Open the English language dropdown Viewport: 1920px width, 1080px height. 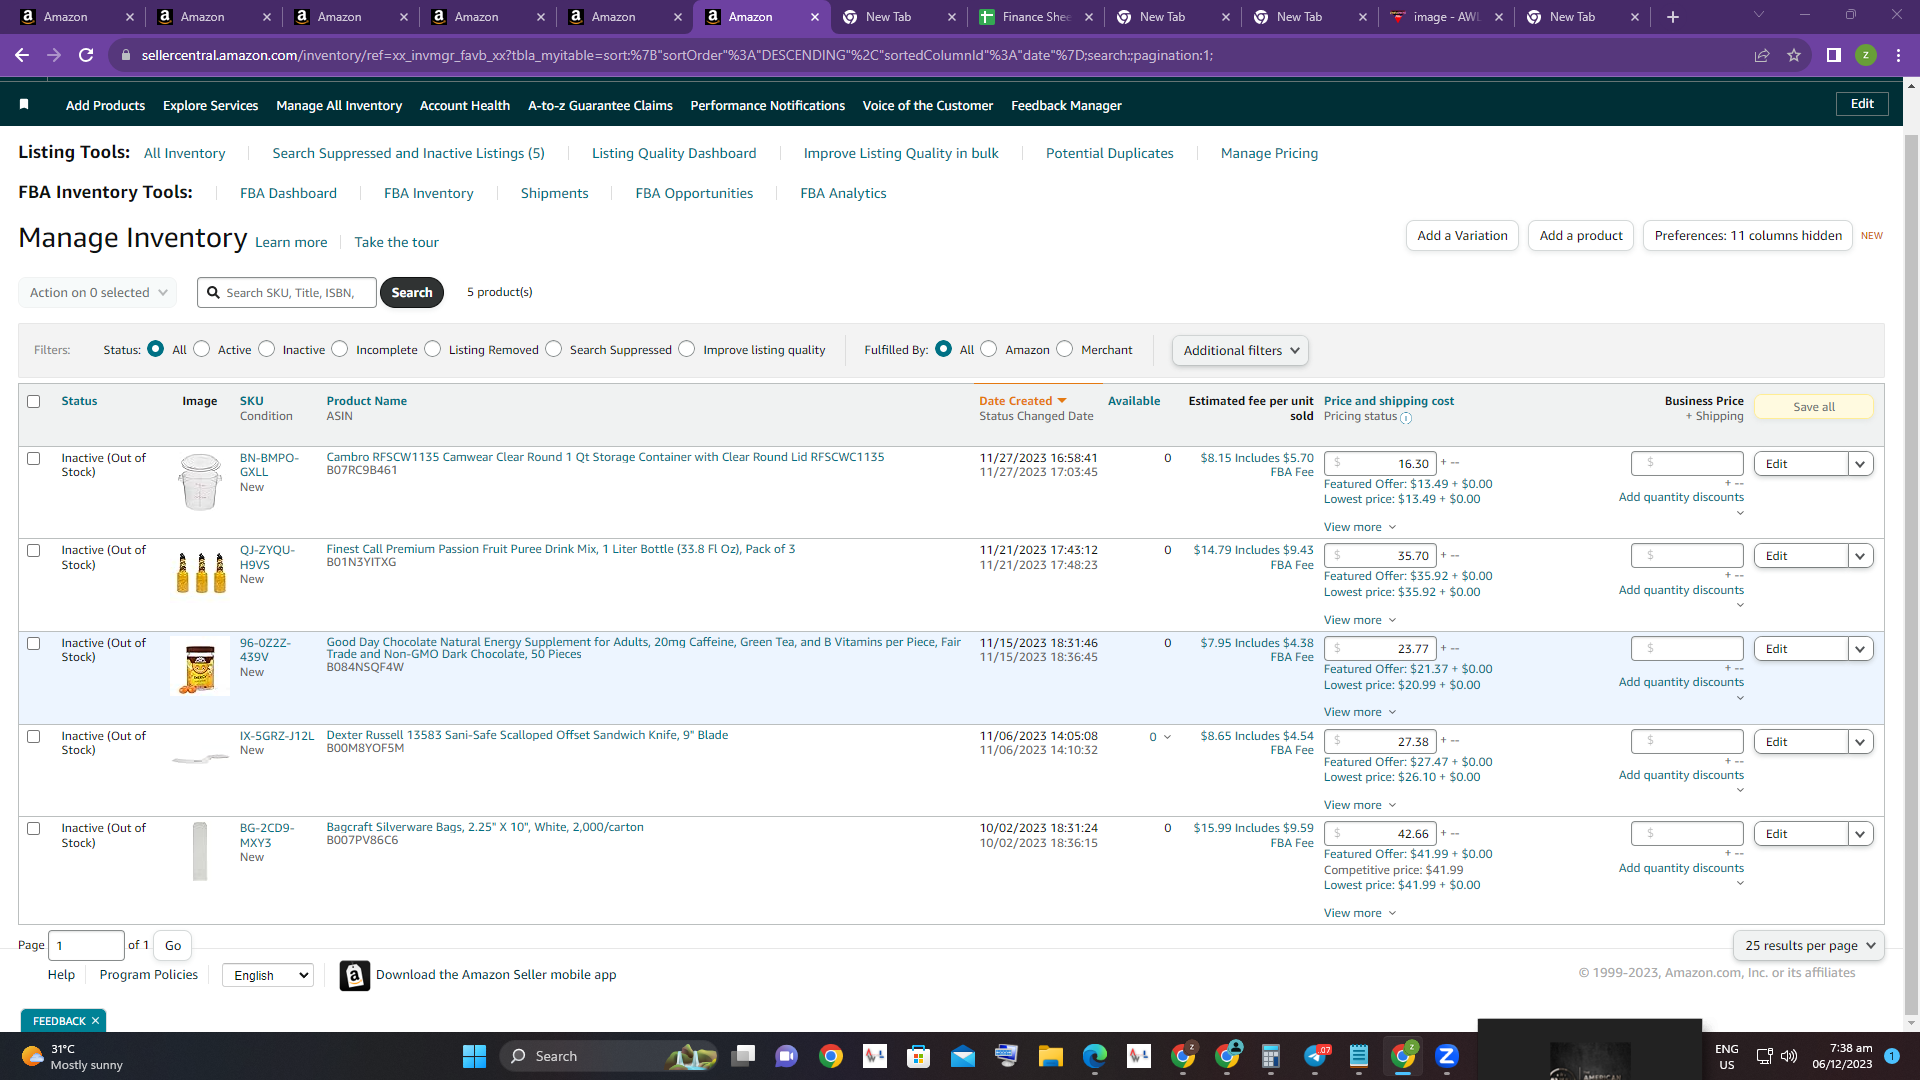point(268,975)
